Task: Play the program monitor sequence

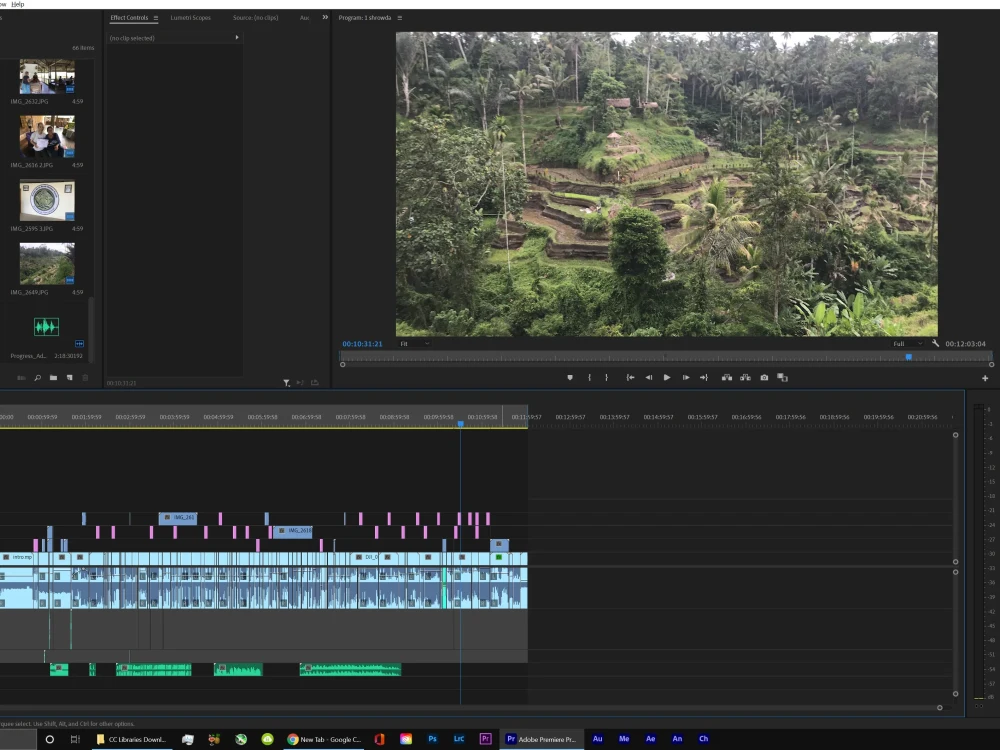Action: pyautogui.click(x=666, y=378)
